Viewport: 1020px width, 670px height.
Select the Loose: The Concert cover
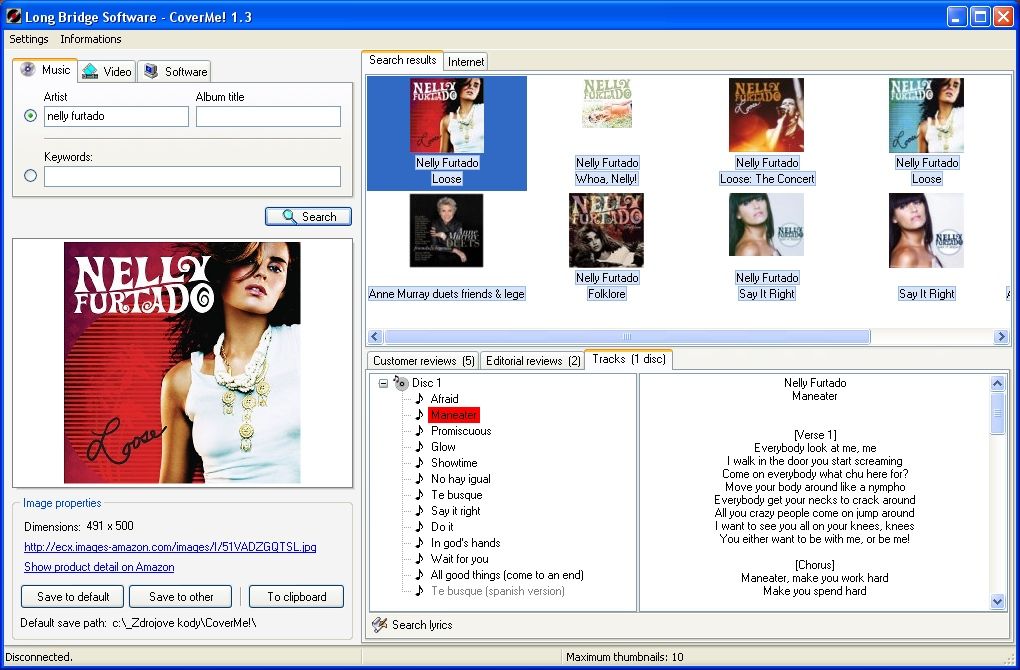(x=766, y=115)
